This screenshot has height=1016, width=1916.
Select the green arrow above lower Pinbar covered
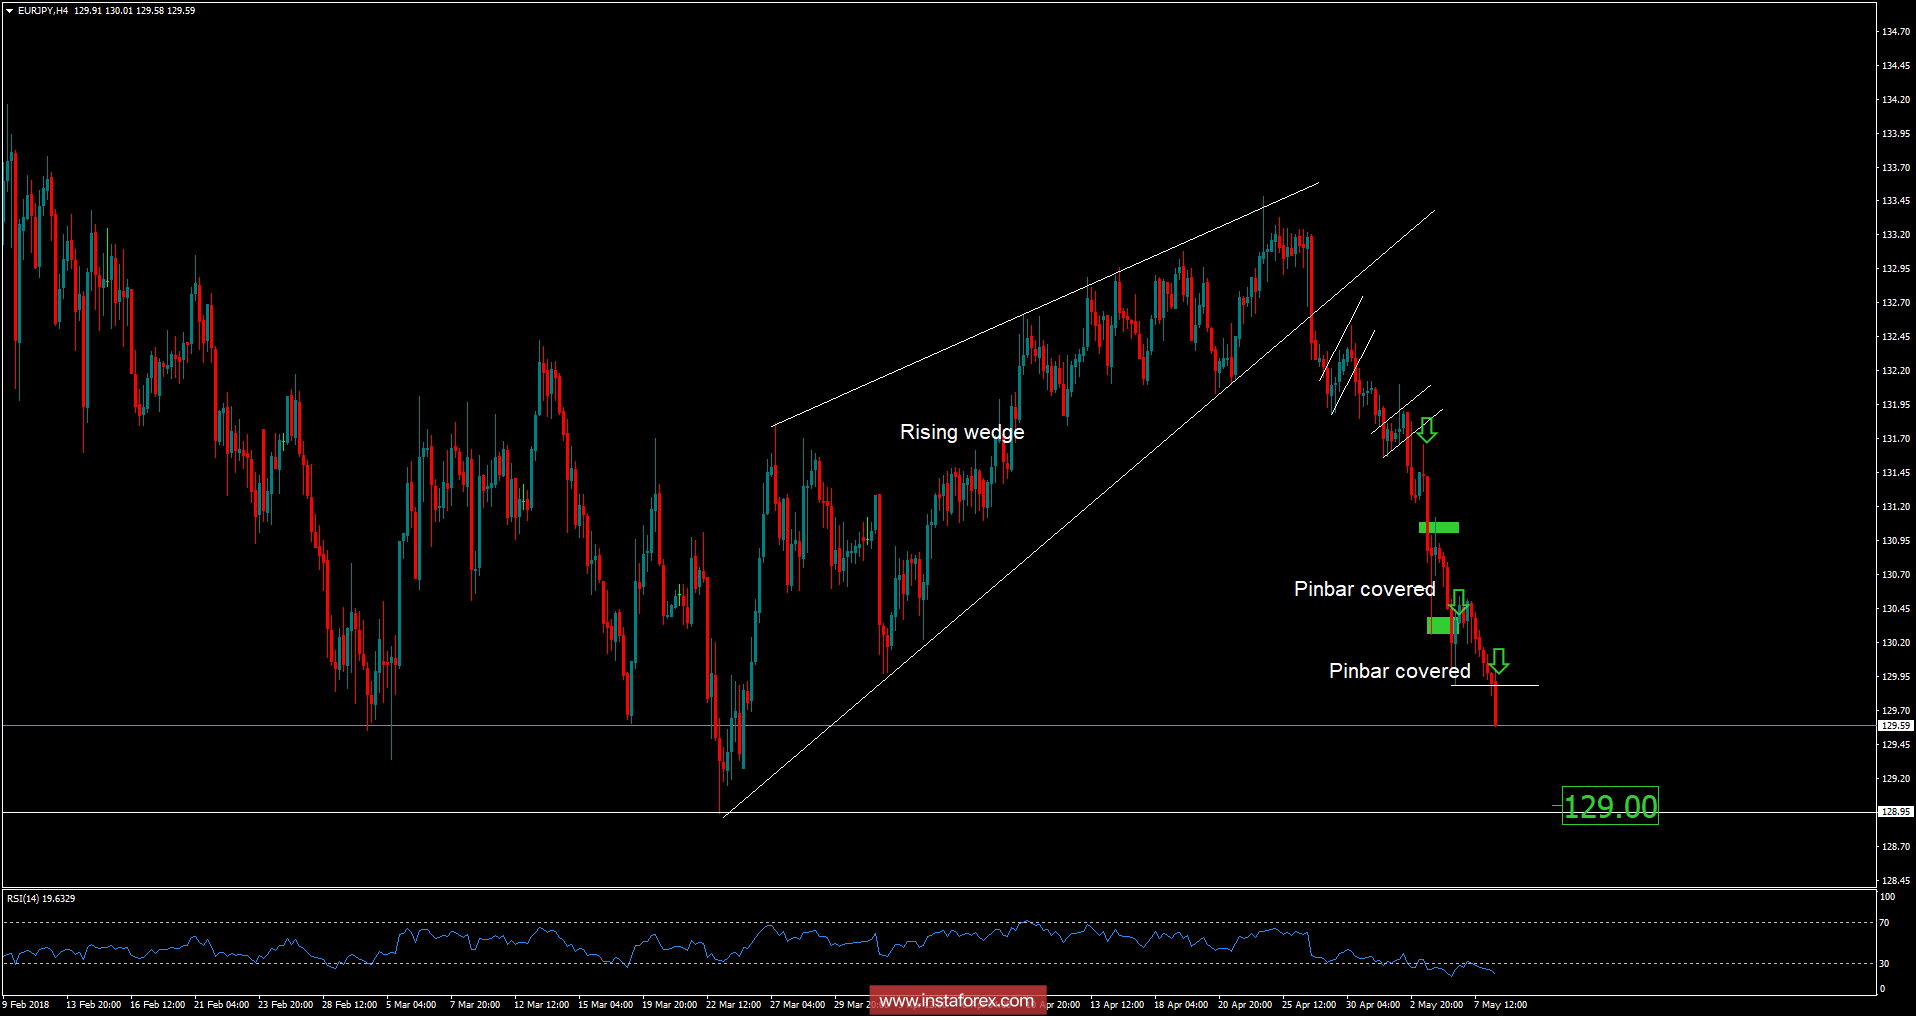point(1498,661)
